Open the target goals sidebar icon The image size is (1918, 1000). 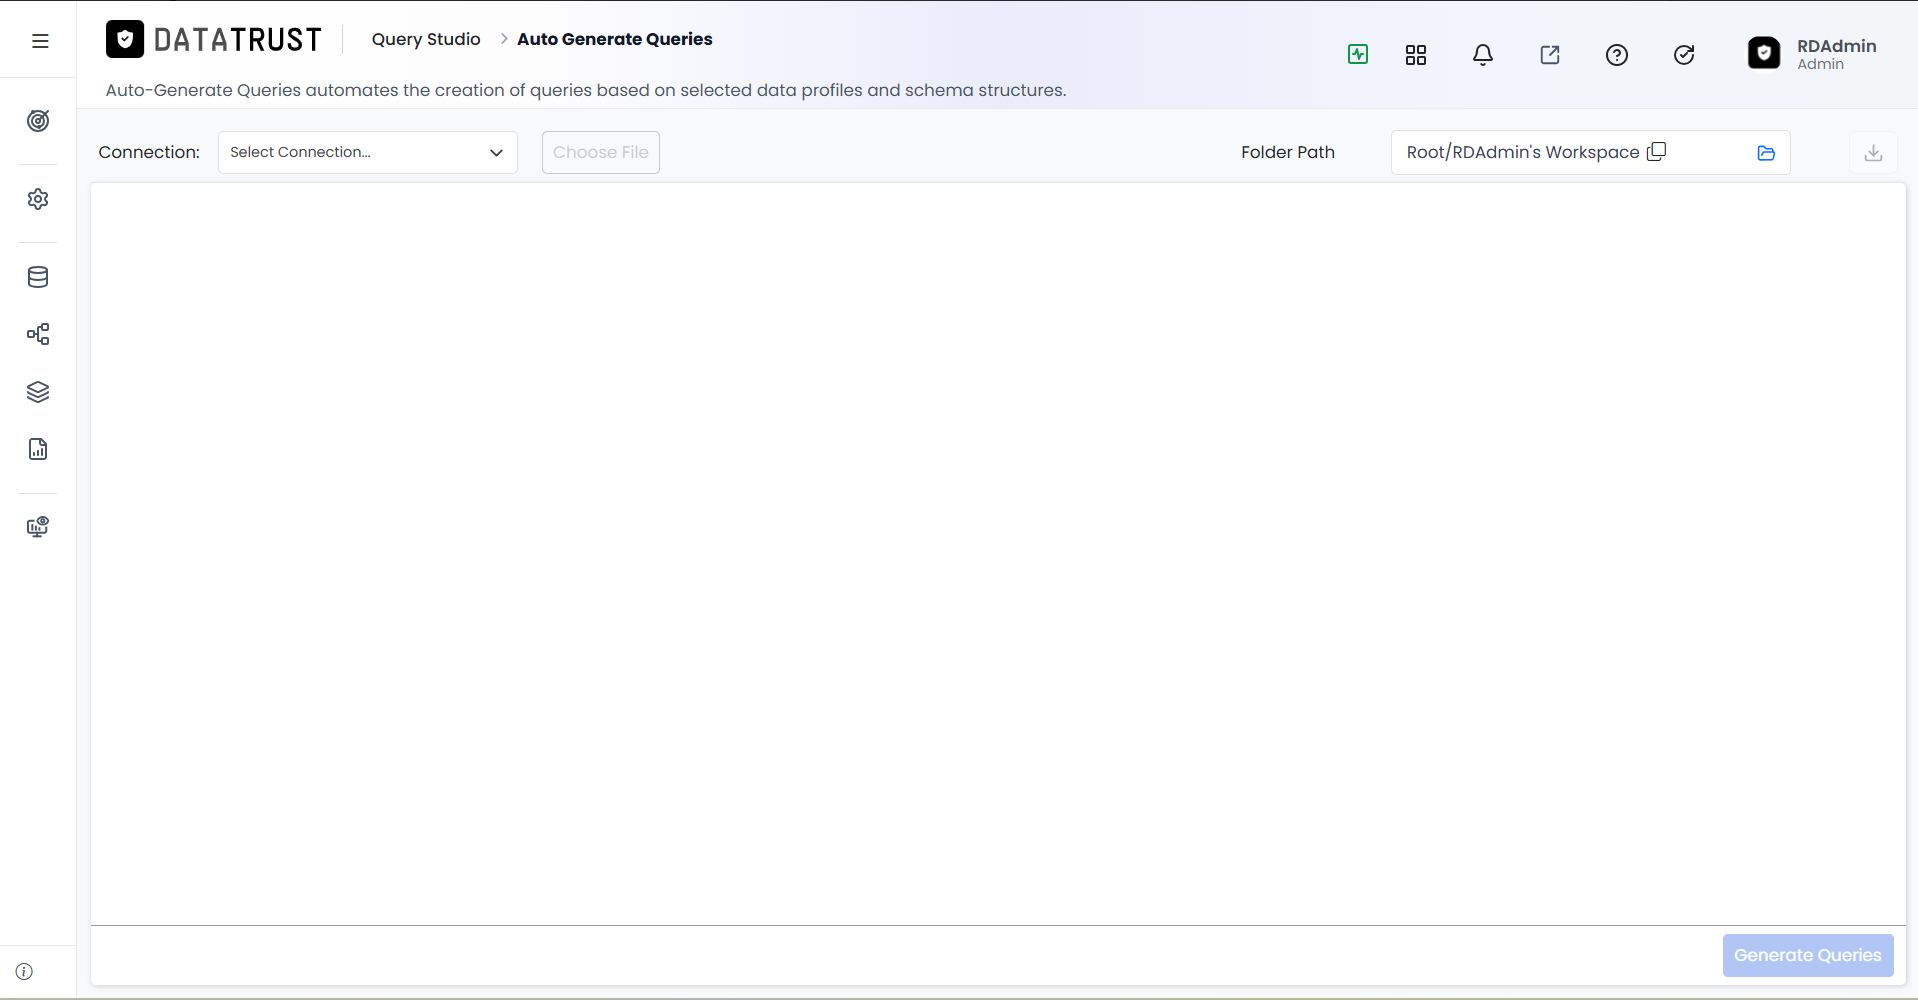click(x=38, y=121)
